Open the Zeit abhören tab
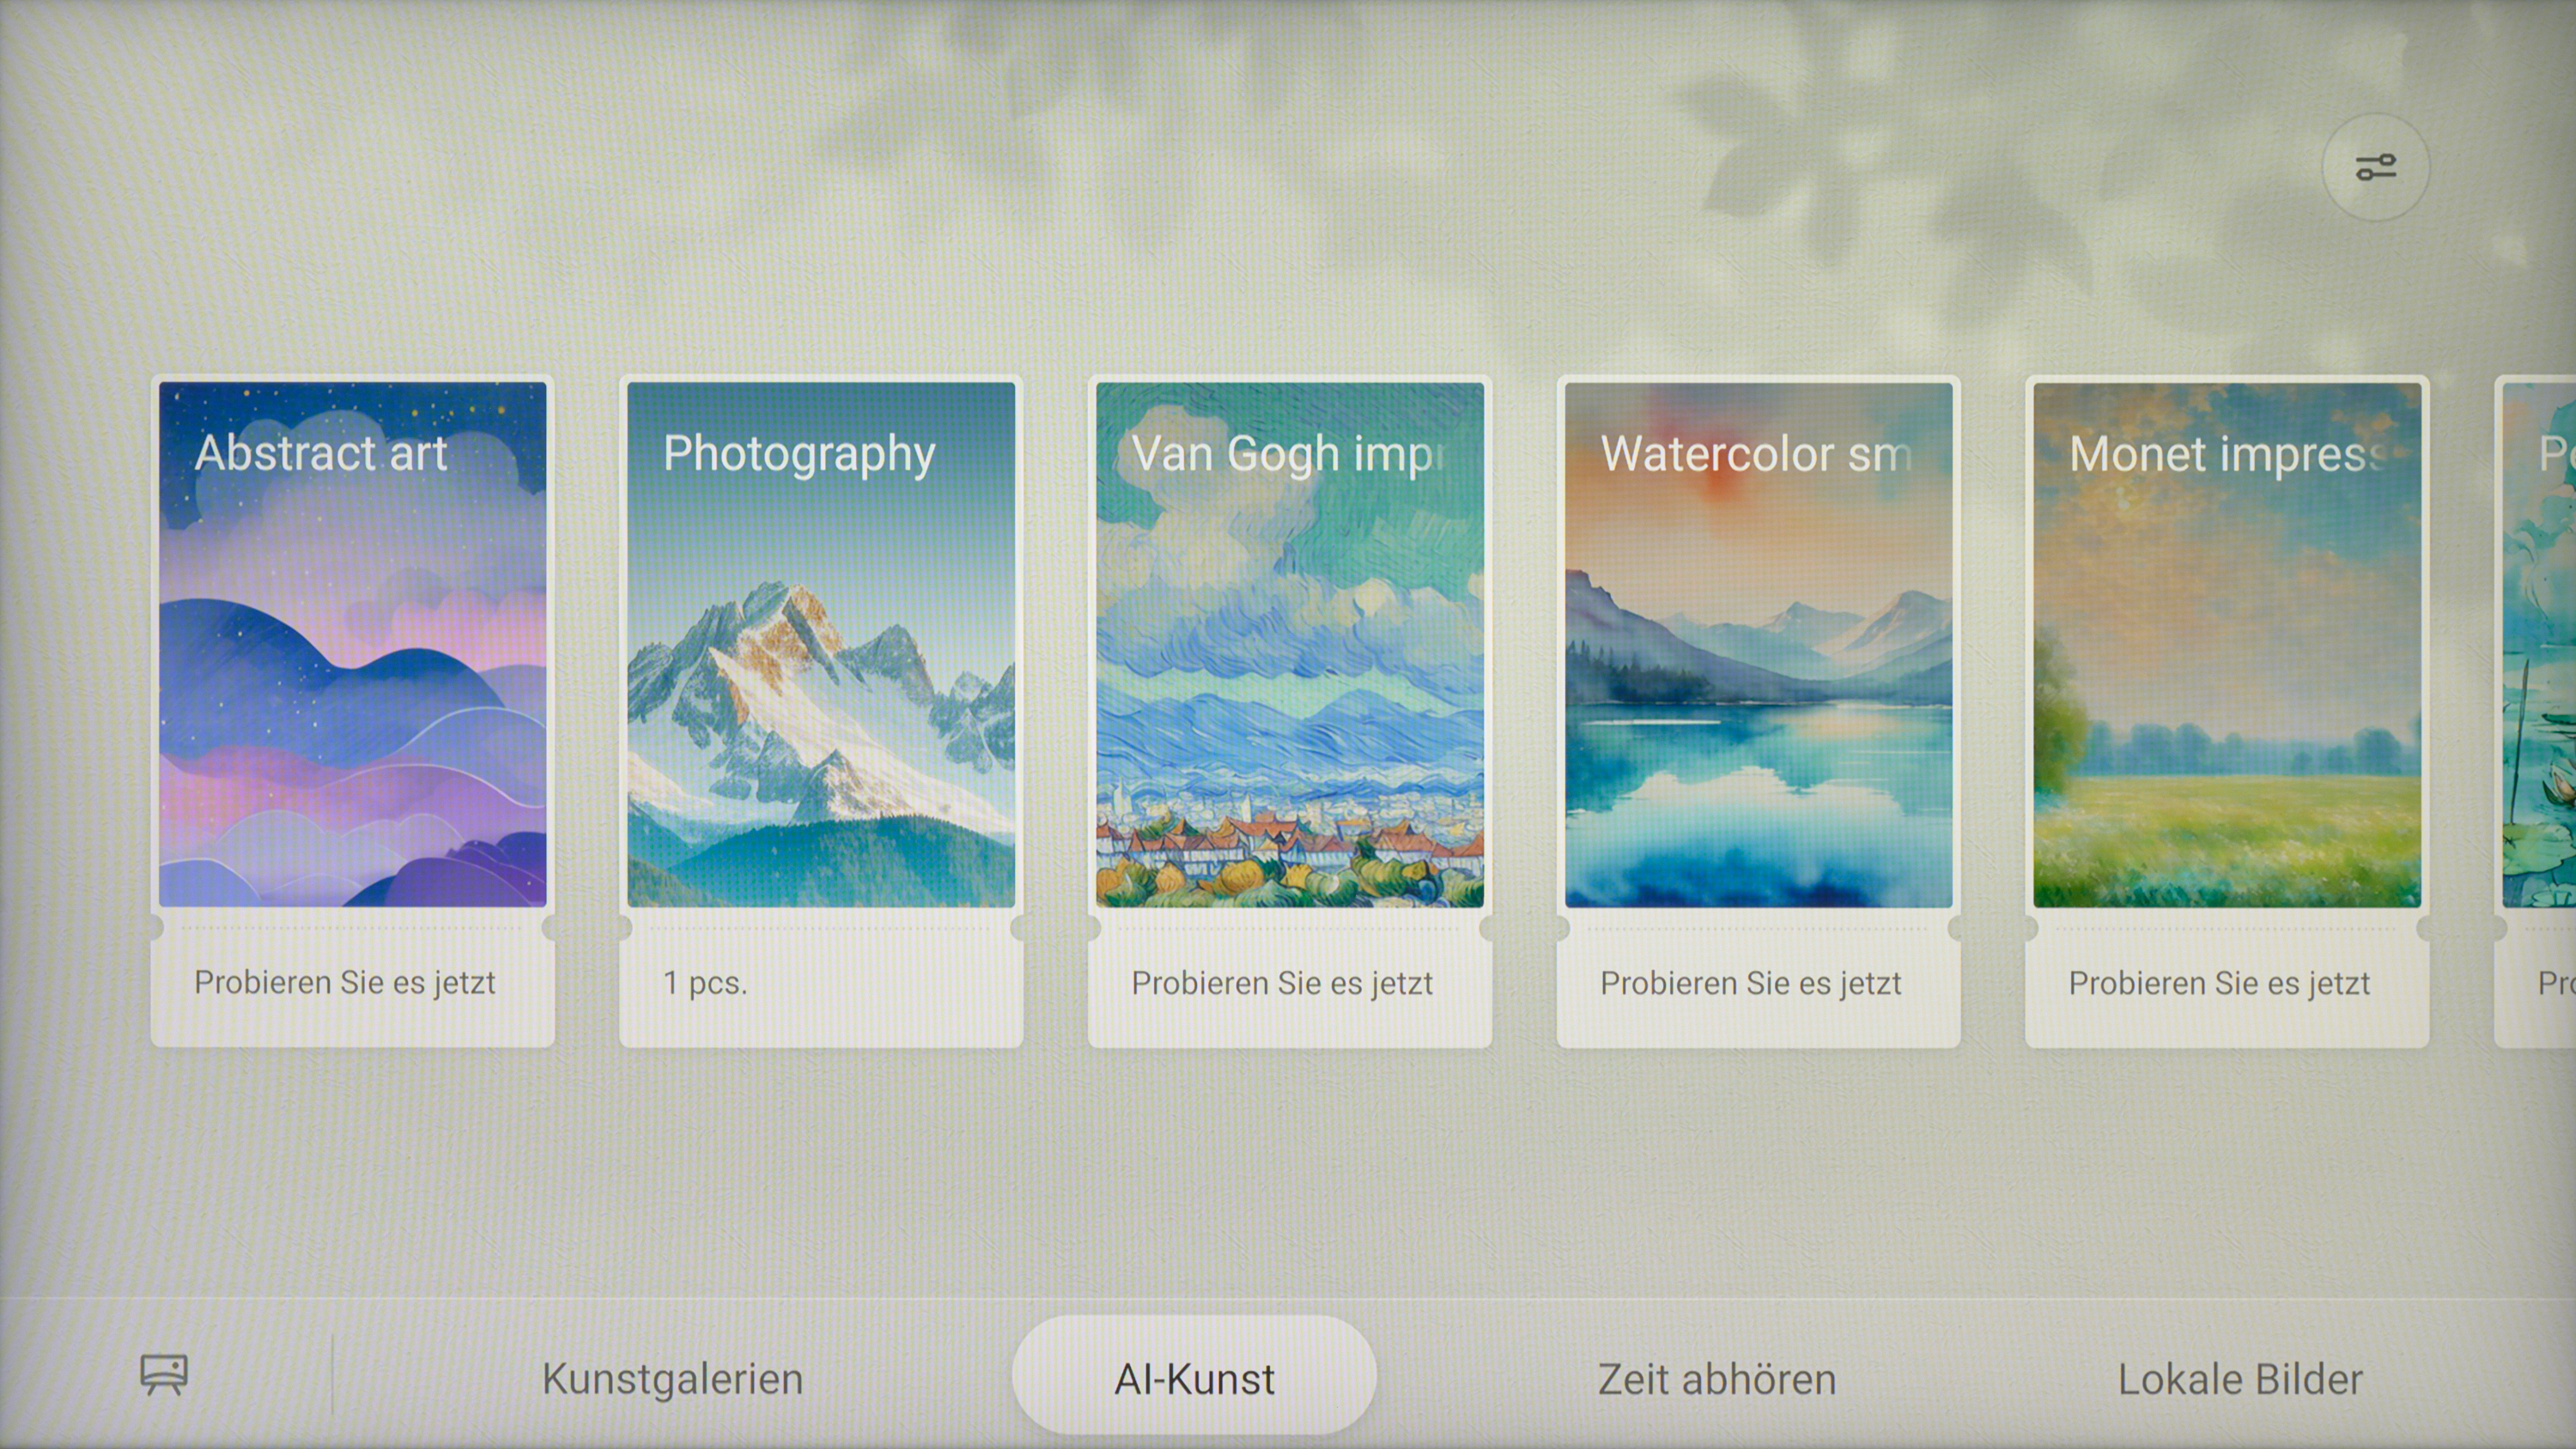2576x1449 pixels. coord(1716,1379)
